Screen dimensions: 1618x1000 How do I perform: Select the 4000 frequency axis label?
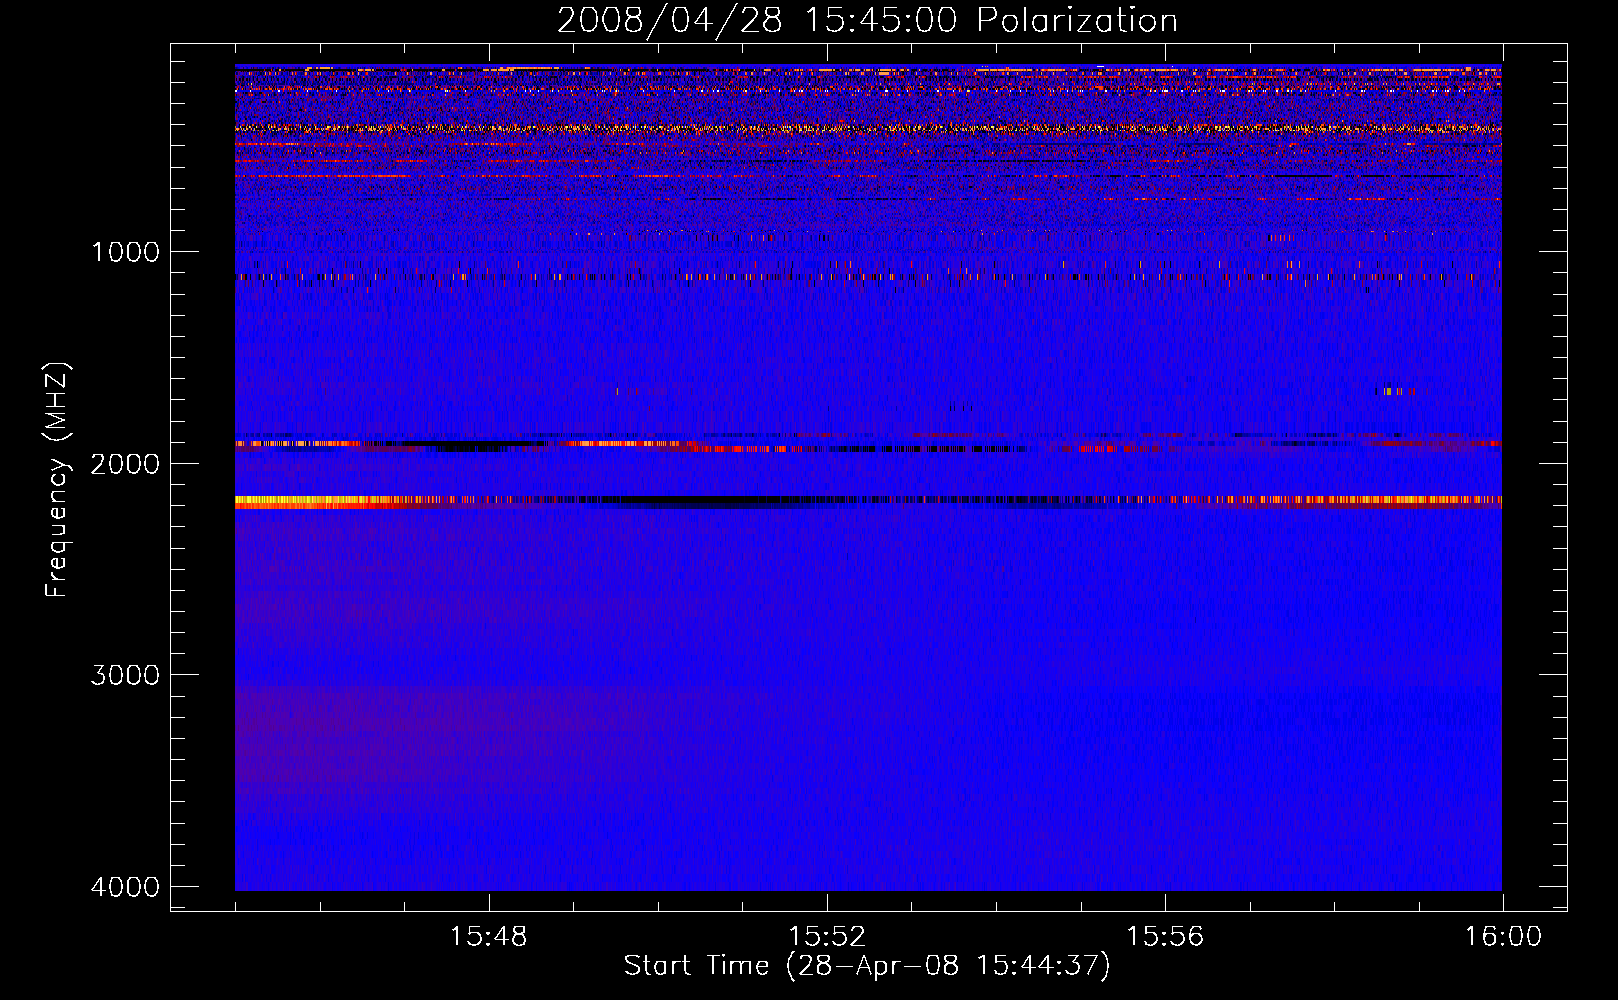[x=125, y=887]
